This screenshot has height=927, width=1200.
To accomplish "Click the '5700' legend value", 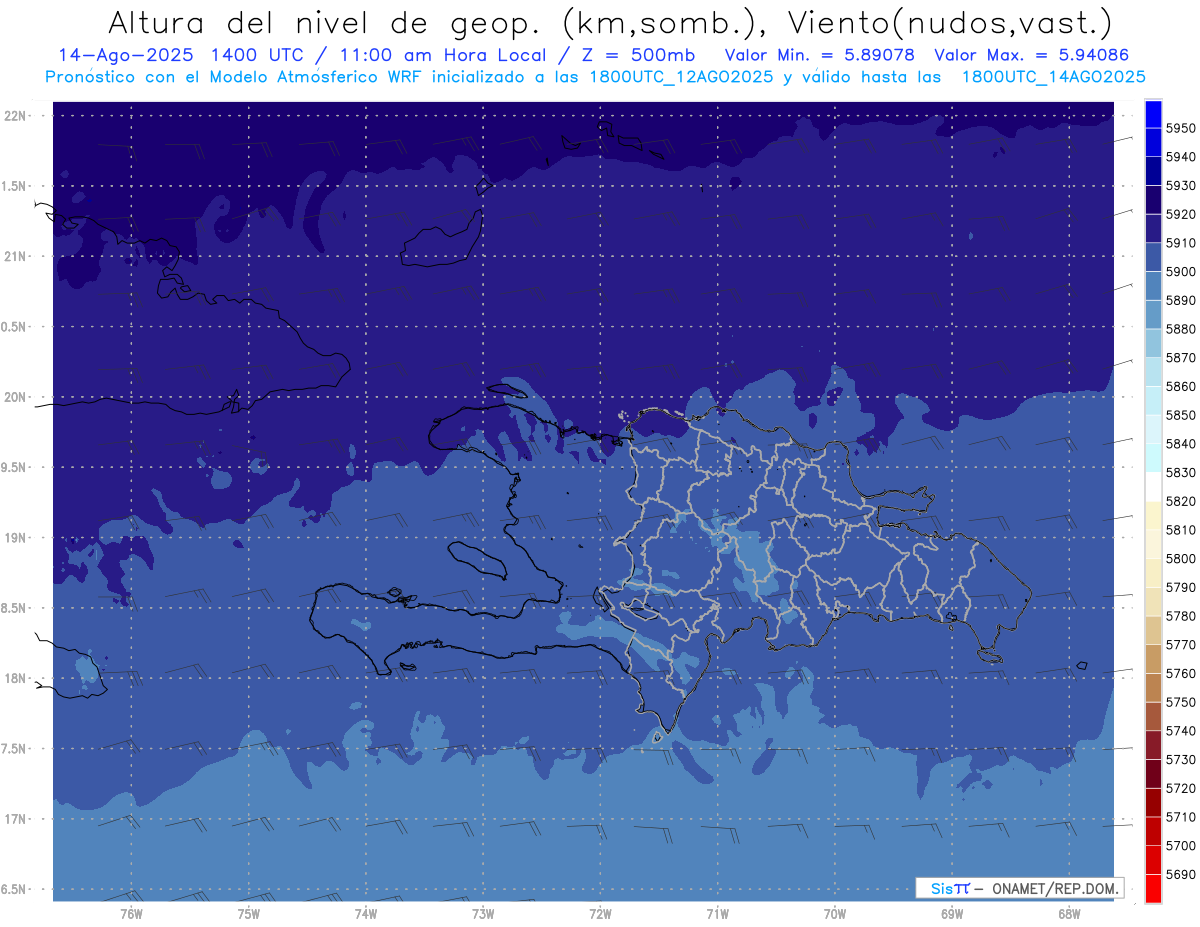I will (1181, 846).
